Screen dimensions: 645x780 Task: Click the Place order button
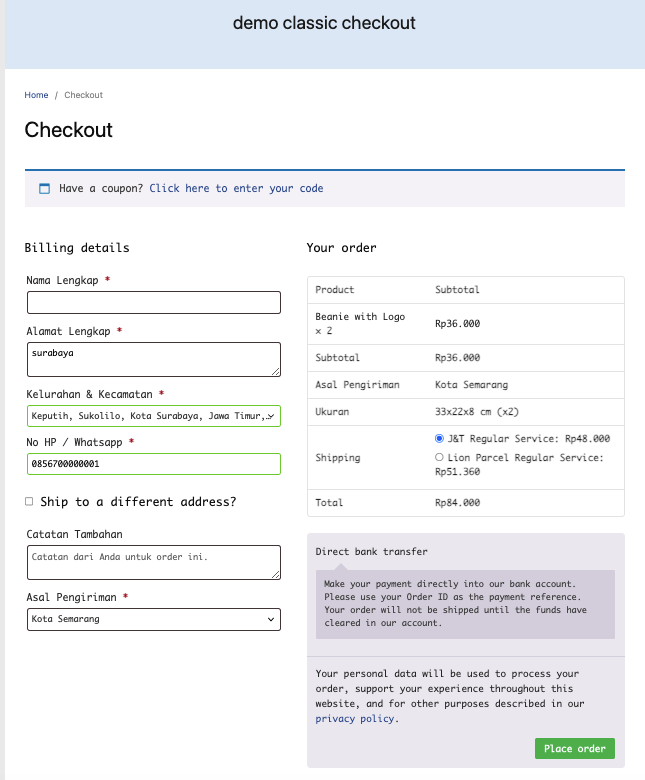(575, 749)
